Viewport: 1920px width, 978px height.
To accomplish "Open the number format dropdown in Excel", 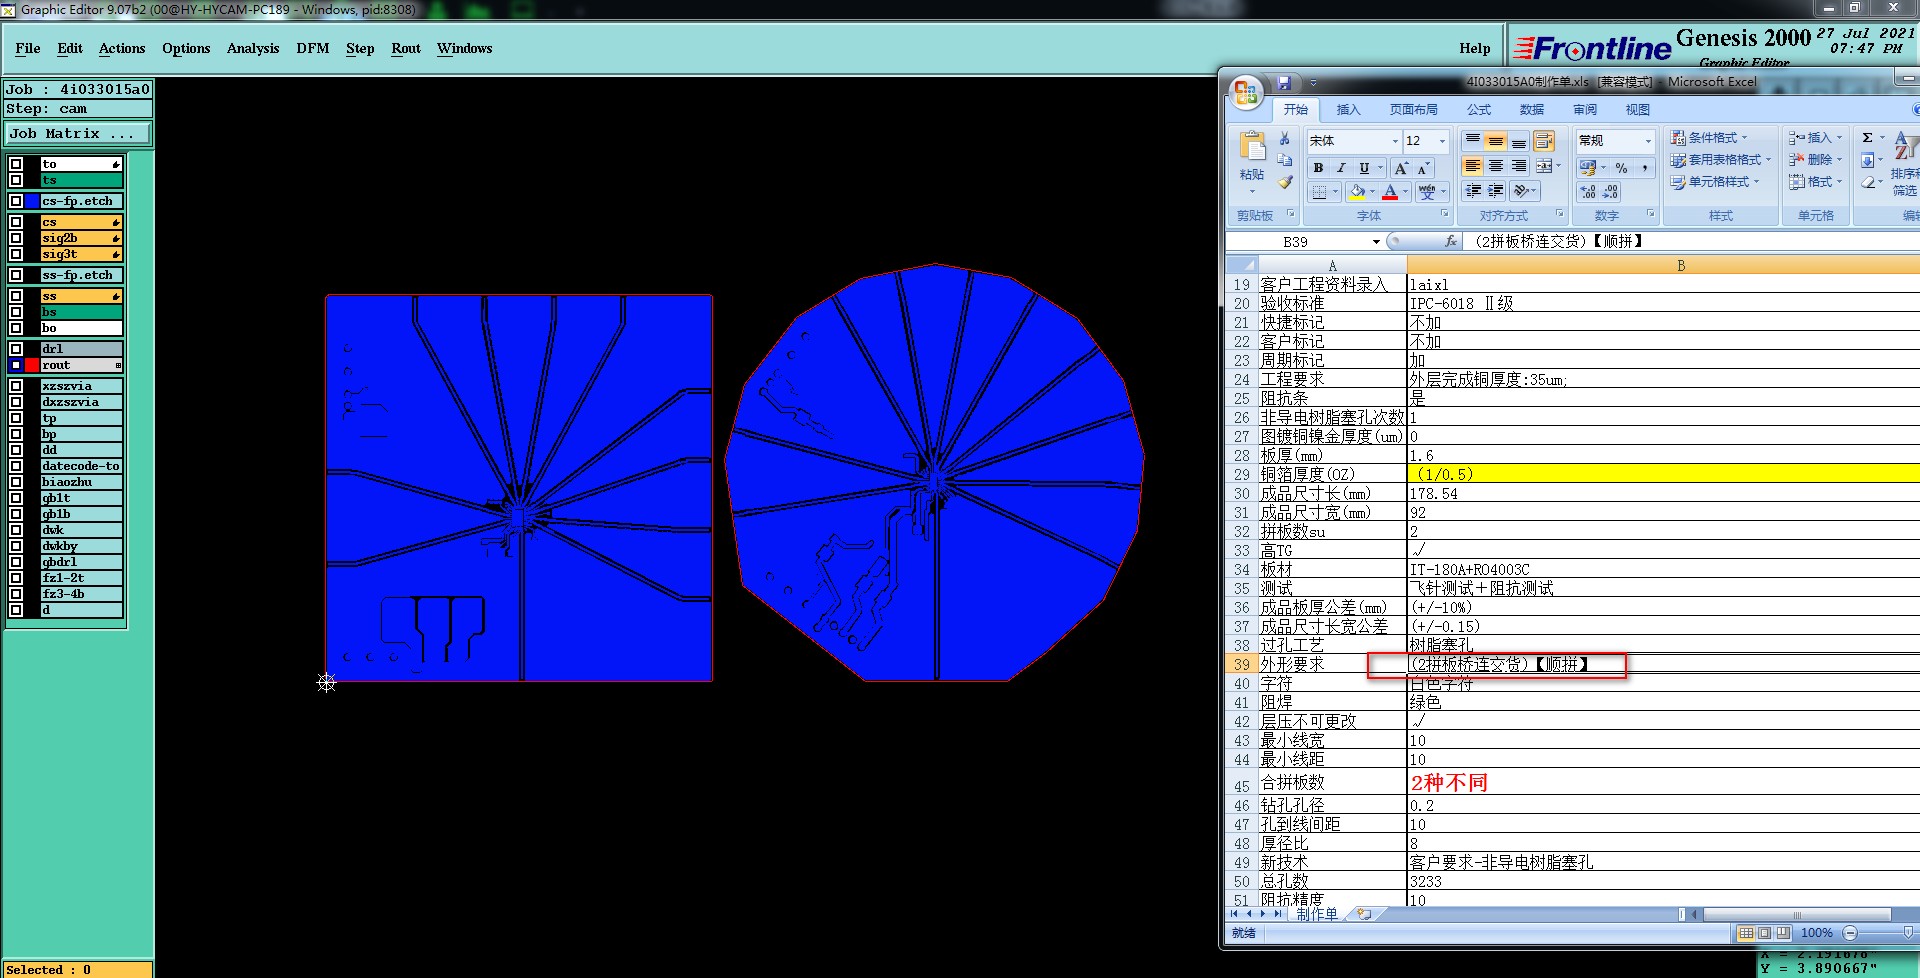I will pyautogui.click(x=1648, y=141).
